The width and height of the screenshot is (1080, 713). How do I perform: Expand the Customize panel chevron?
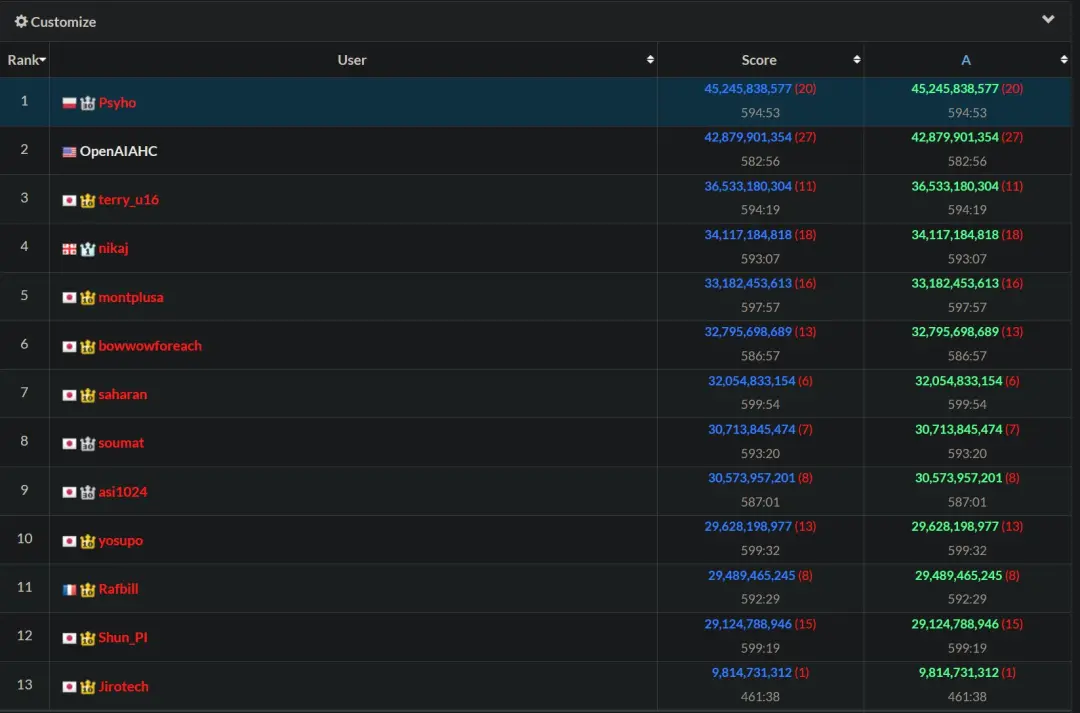[1048, 20]
